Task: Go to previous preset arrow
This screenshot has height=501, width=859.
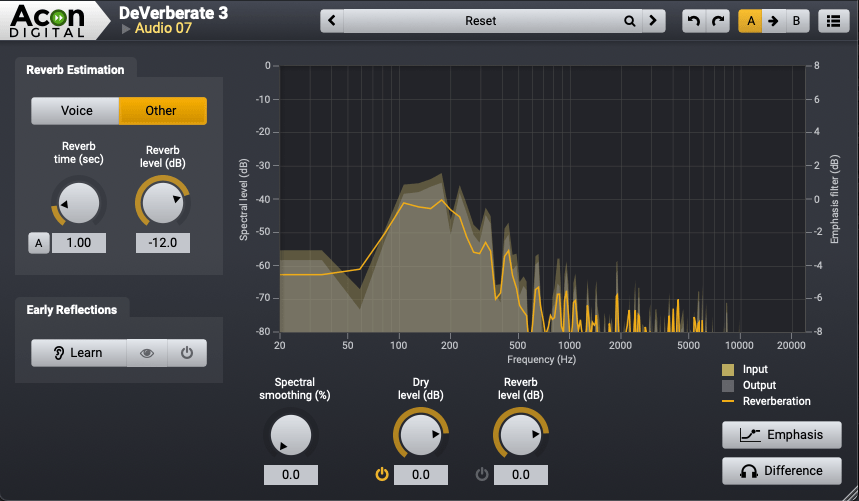Action: point(332,20)
